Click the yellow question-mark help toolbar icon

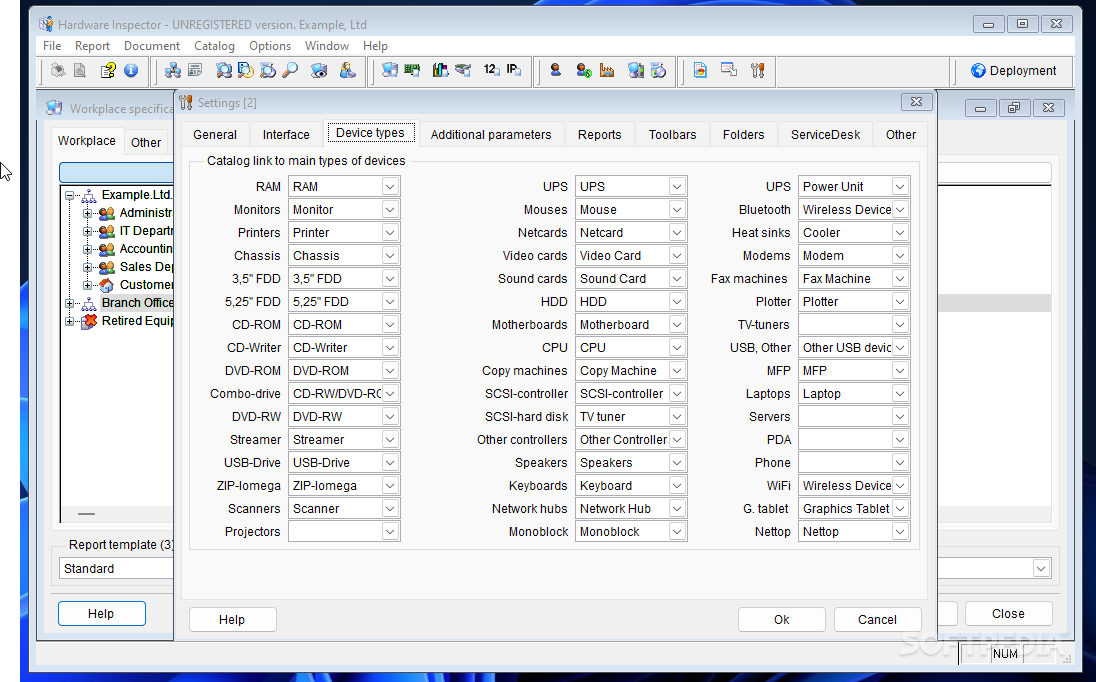(108, 71)
